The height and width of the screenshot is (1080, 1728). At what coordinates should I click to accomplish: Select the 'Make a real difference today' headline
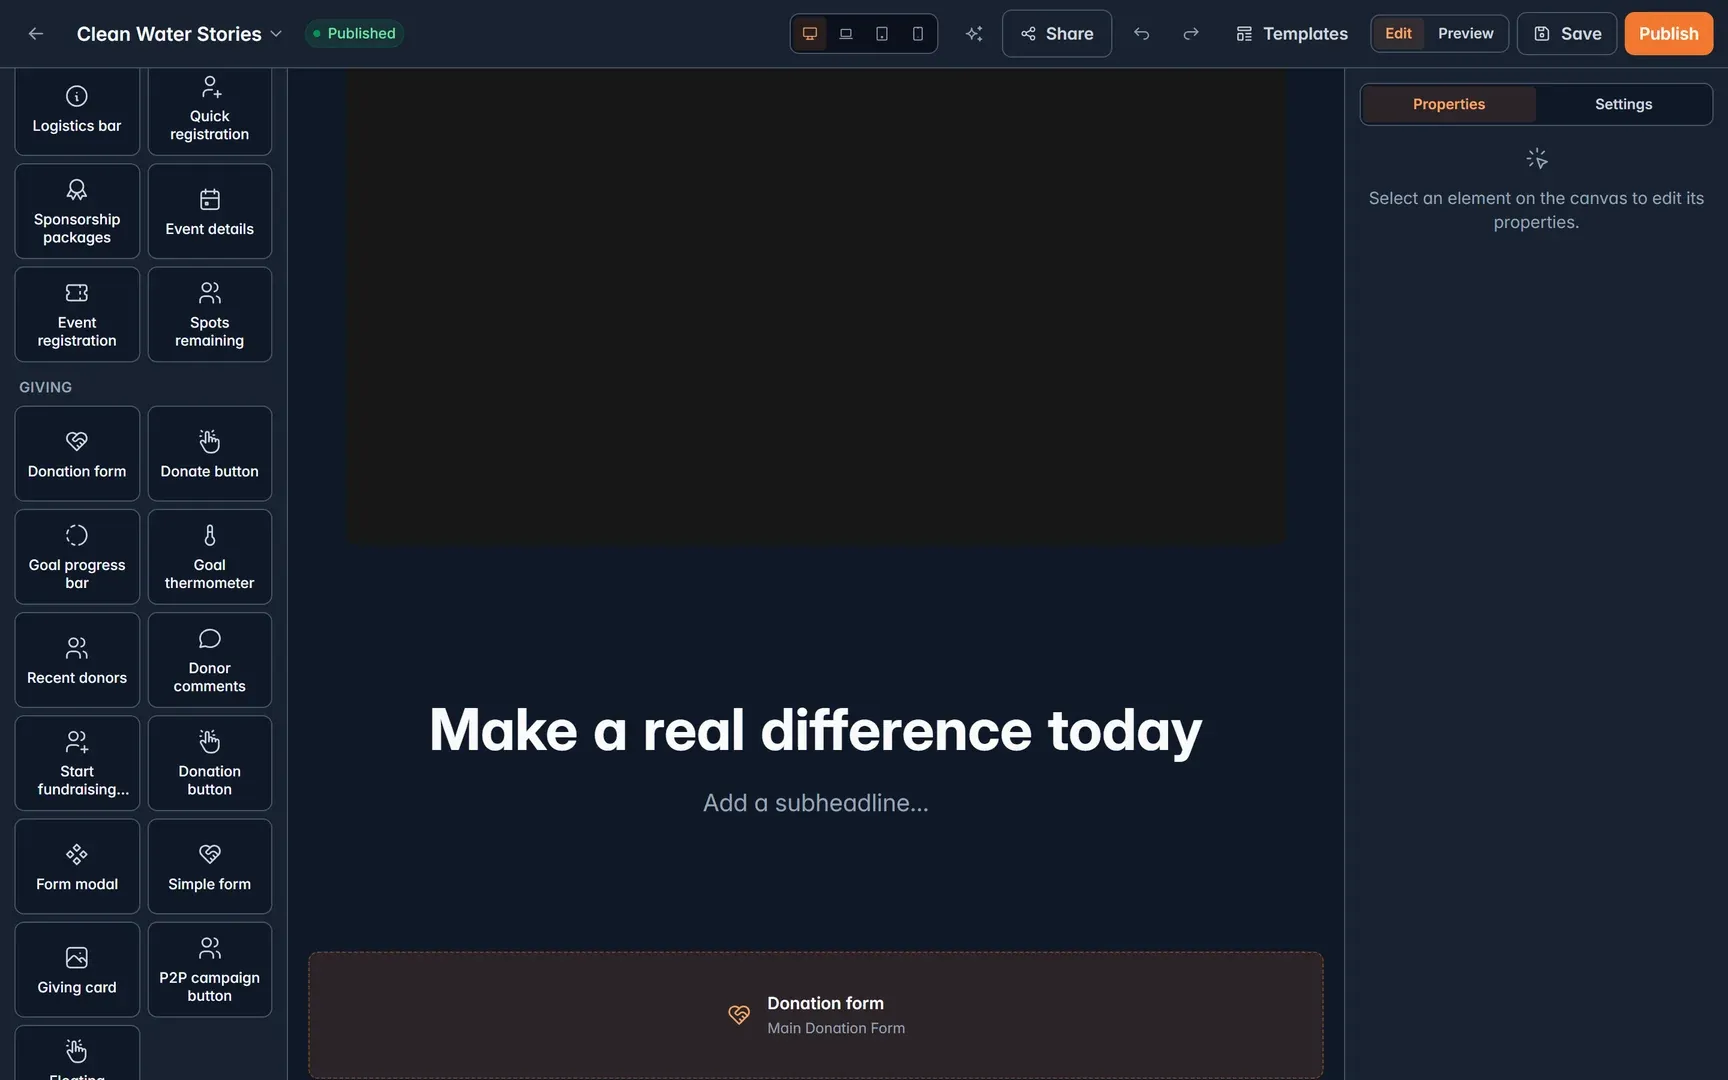click(x=816, y=730)
